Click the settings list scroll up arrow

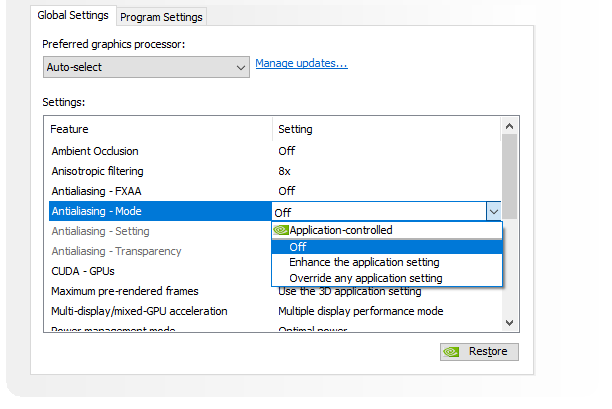point(509,126)
